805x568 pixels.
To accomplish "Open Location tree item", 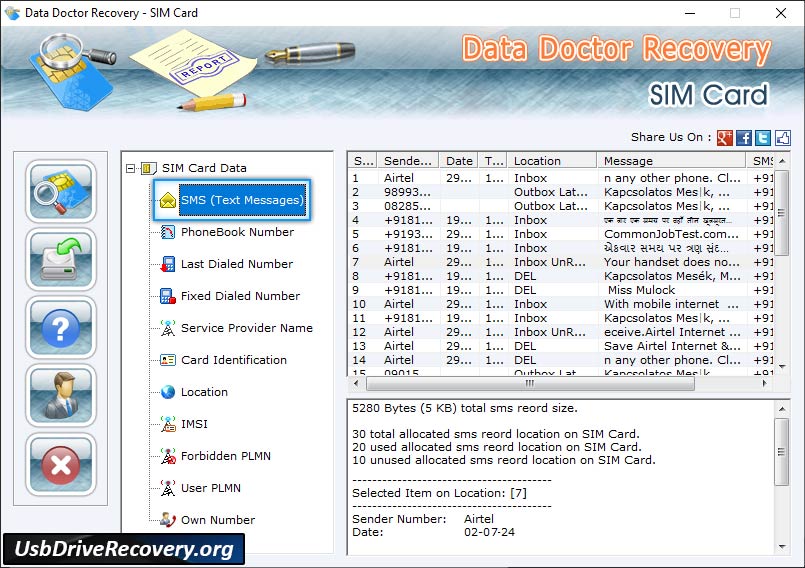I will pos(204,392).
